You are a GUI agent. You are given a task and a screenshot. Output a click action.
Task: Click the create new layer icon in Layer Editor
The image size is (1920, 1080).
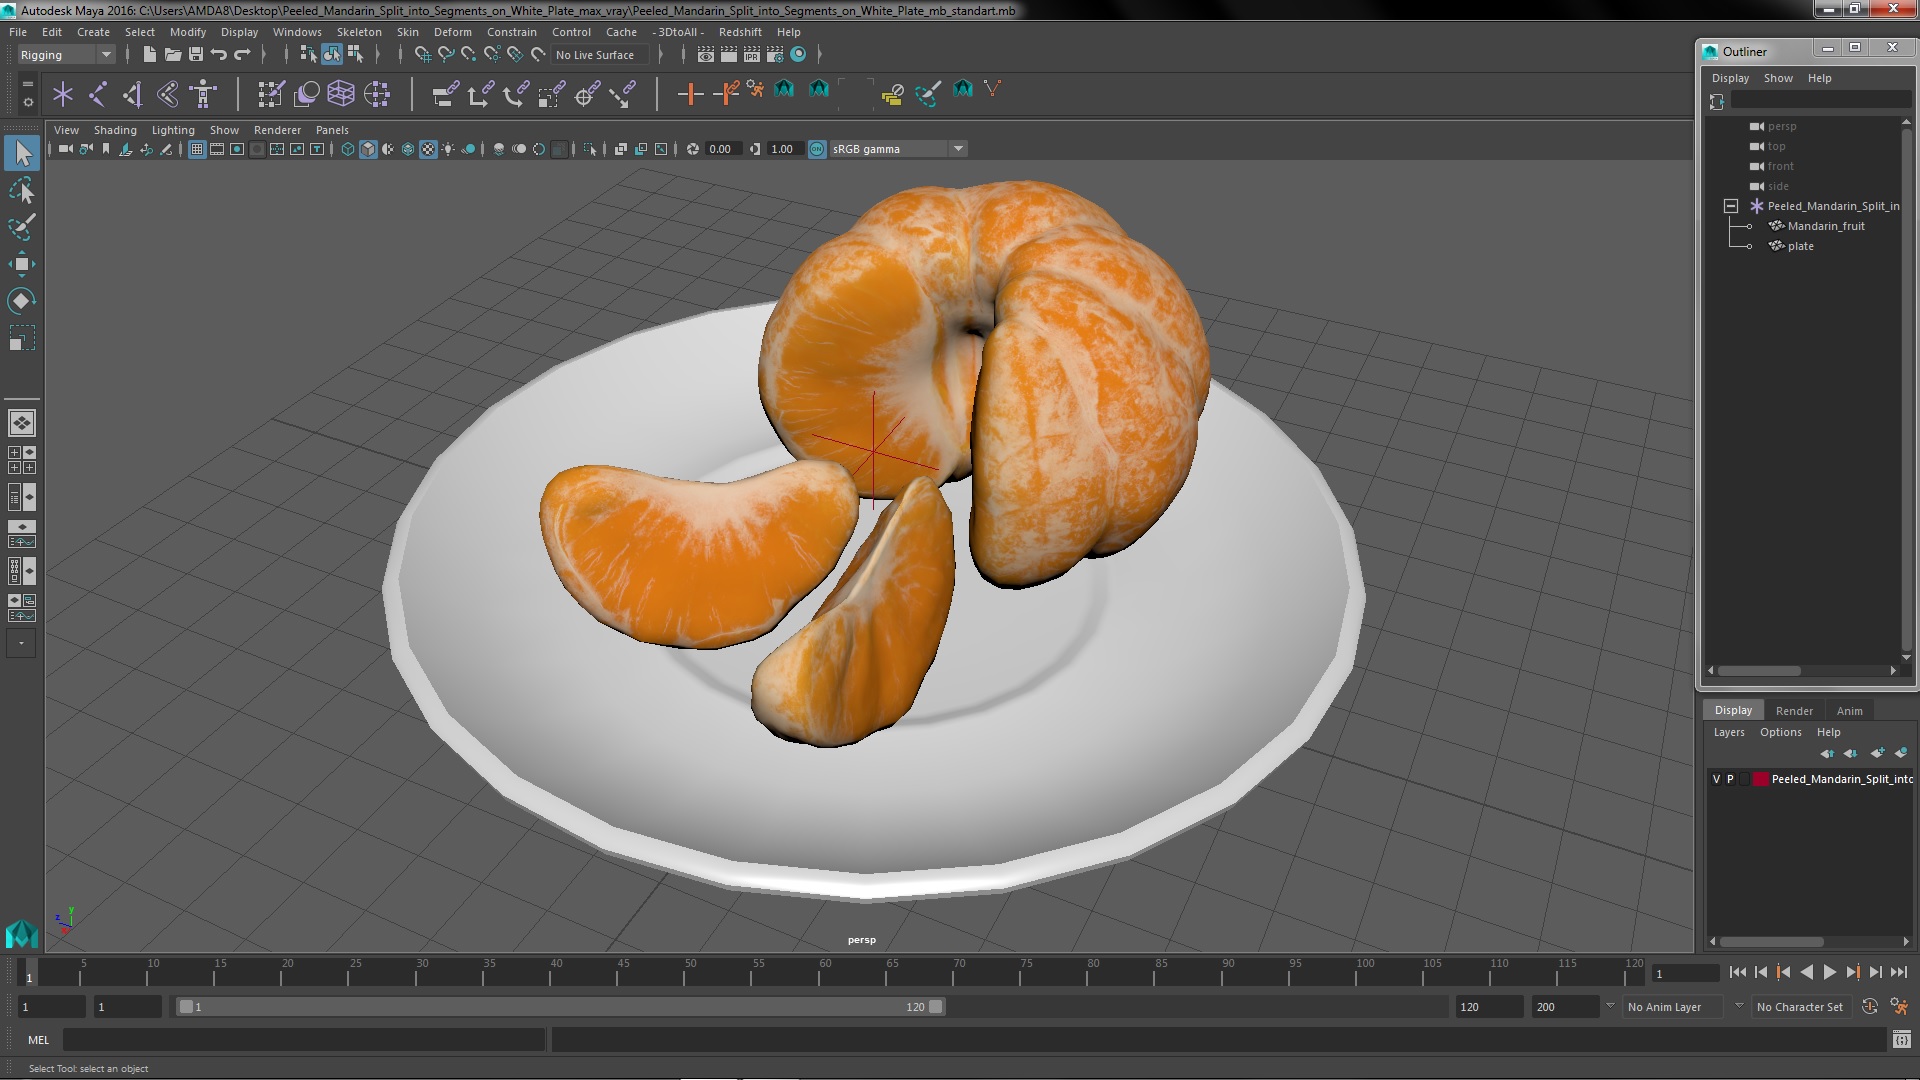pos(1877,753)
